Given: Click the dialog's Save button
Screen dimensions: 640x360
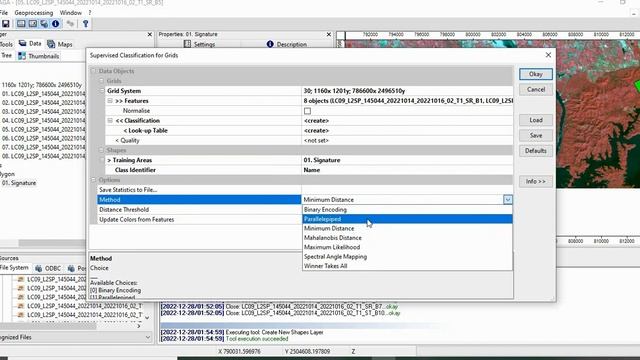Looking at the screenshot, I should tap(536, 136).
